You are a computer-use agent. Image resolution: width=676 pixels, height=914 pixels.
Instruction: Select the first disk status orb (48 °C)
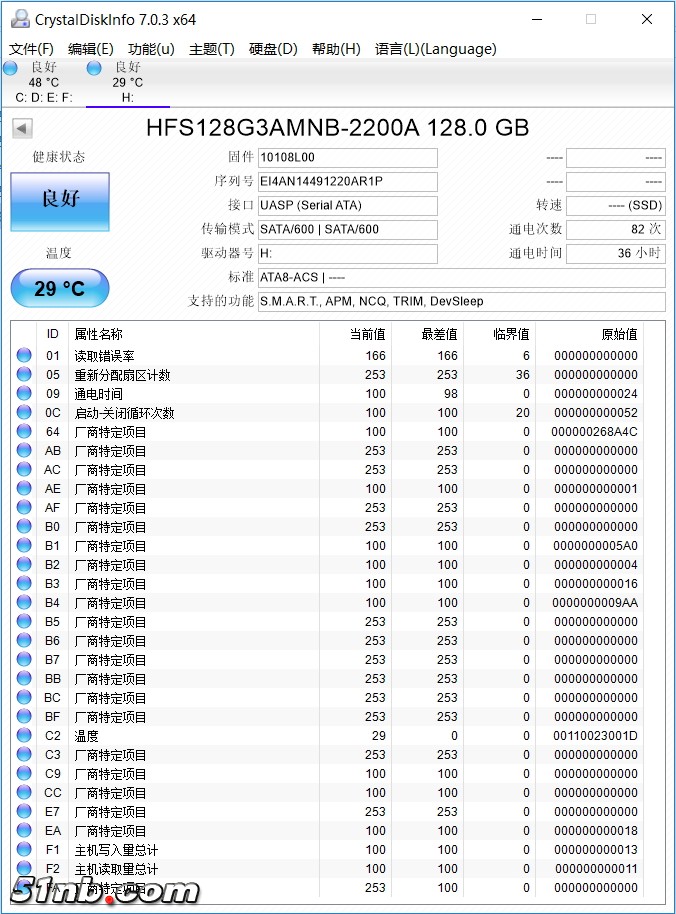11,68
